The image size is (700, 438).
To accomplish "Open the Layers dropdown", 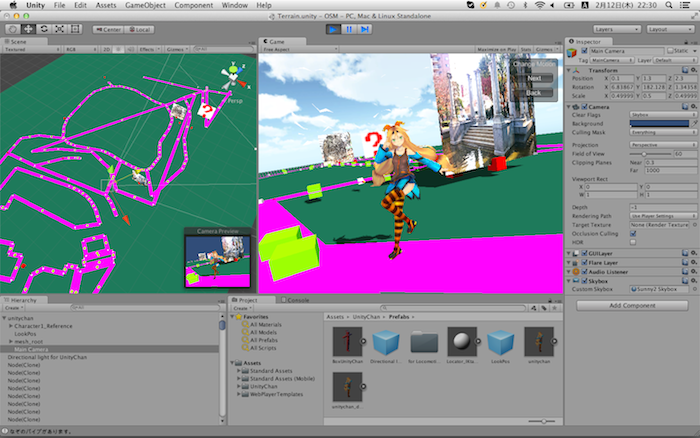I will [617, 29].
